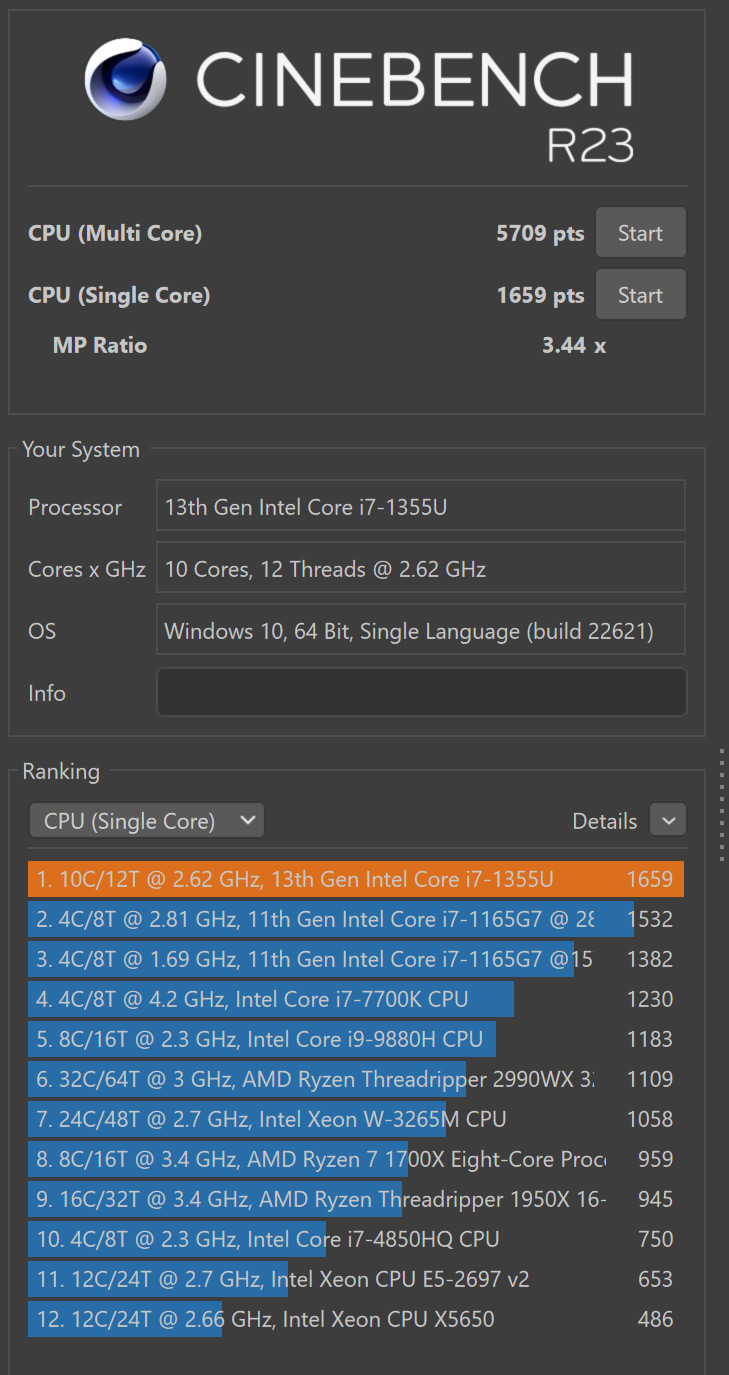729x1375 pixels.
Task: Select ranking row 3 i7-1165G7 at 1.69 GHz
Action: tap(356, 959)
